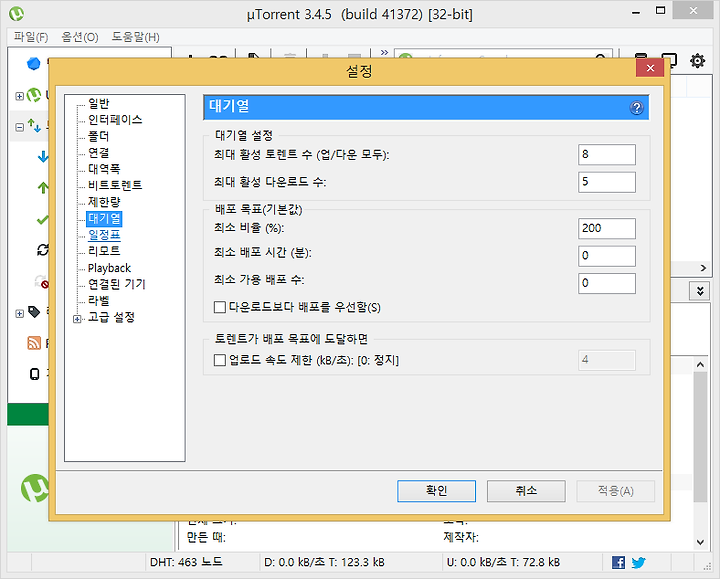
Task: Click the torrents up-down arrows sidebar icon
Action: point(34,125)
